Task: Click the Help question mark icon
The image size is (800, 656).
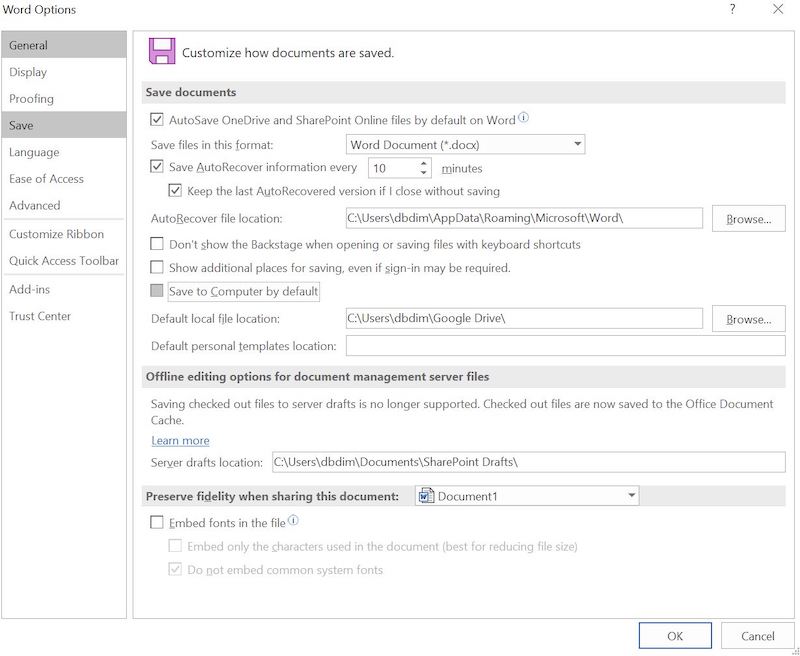Action: click(x=733, y=9)
